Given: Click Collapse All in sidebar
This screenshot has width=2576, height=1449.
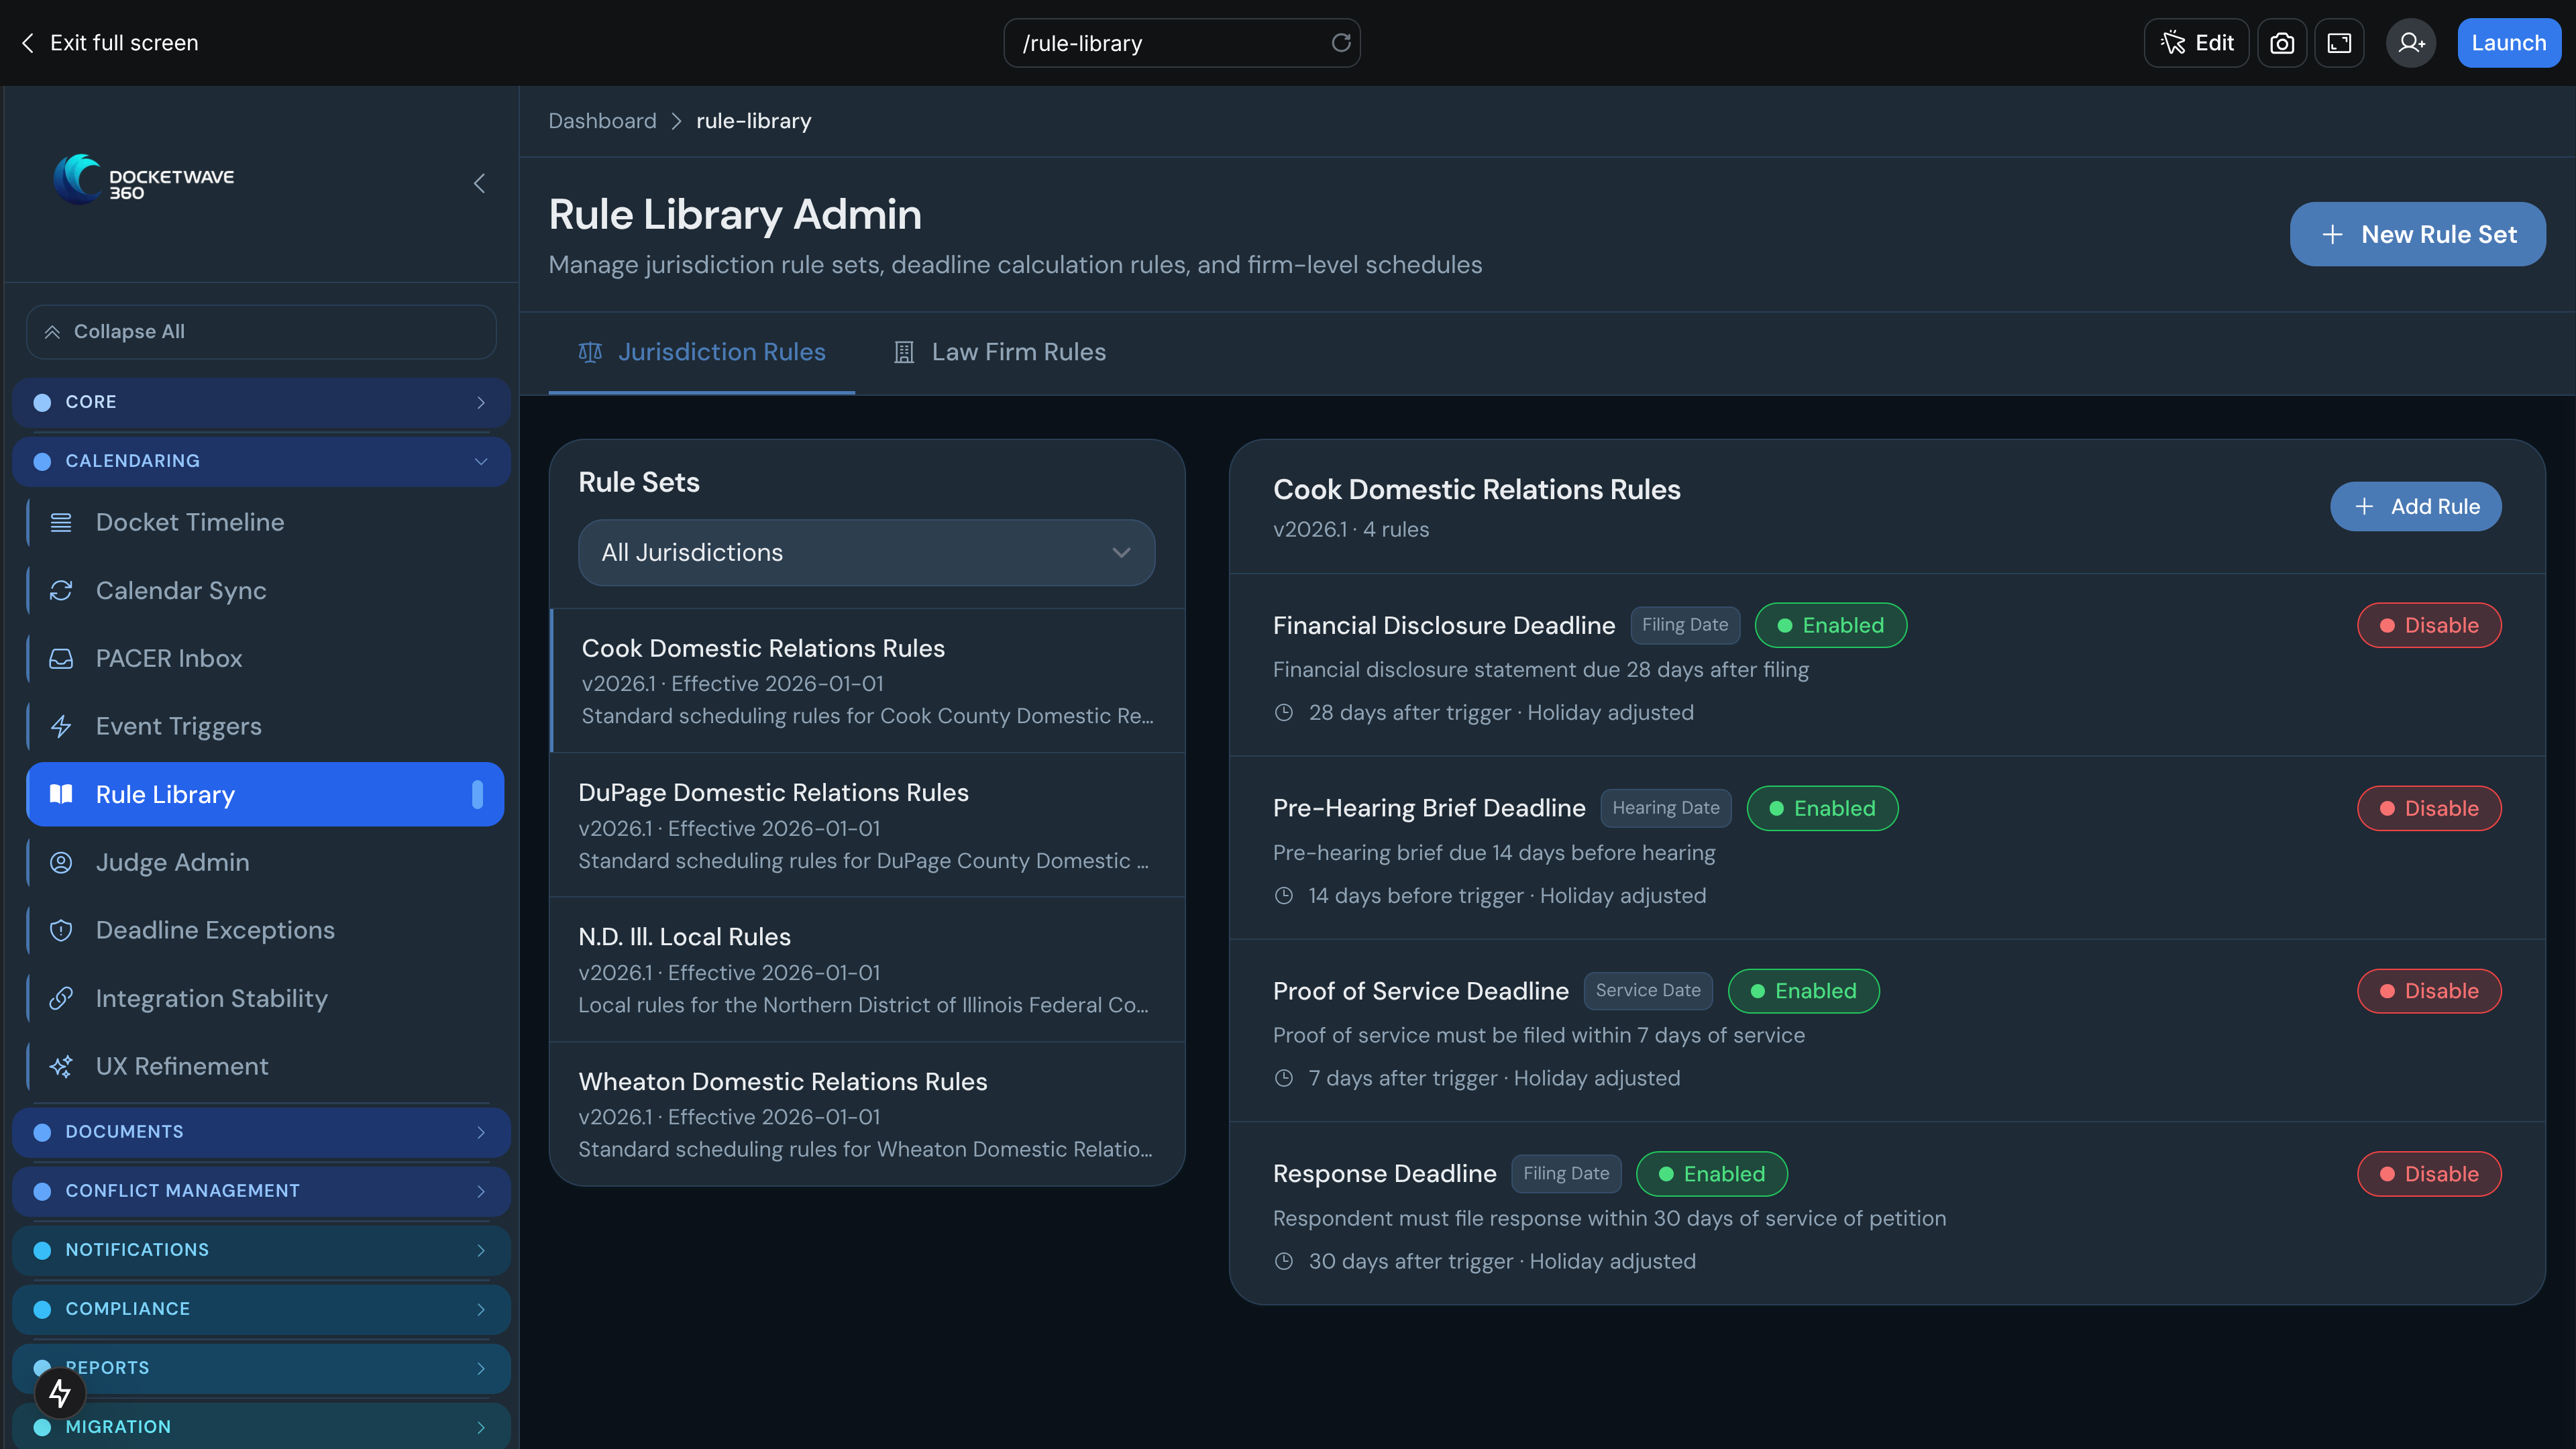Looking at the screenshot, I should point(261,331).
